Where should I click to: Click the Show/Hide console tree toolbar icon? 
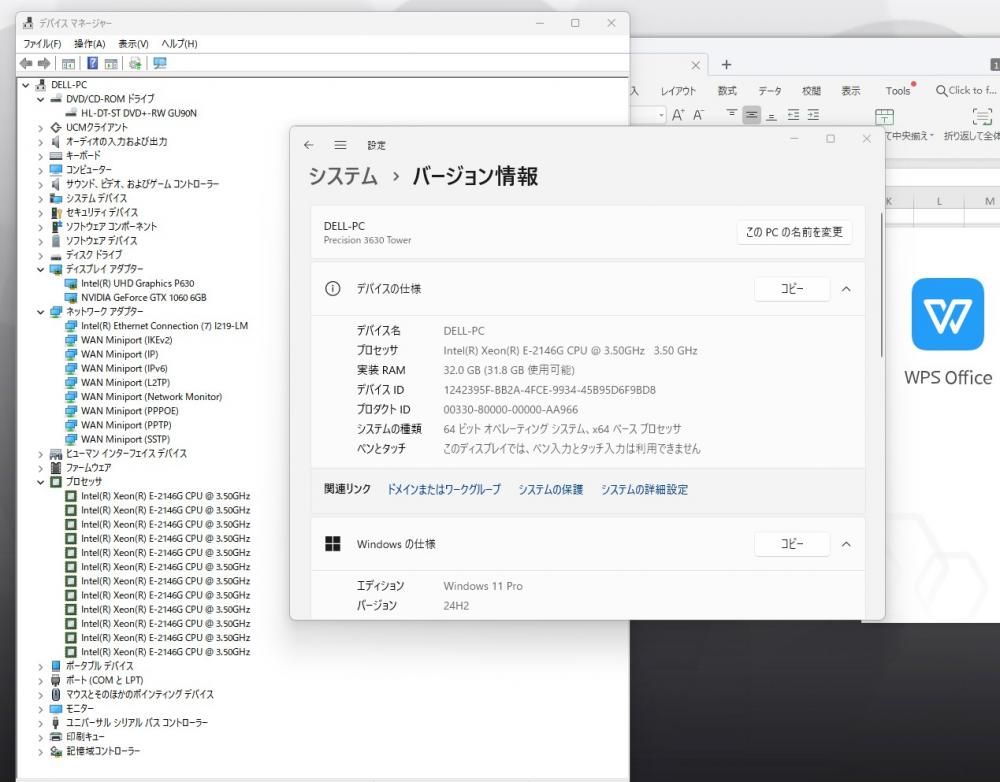point(68,63)
